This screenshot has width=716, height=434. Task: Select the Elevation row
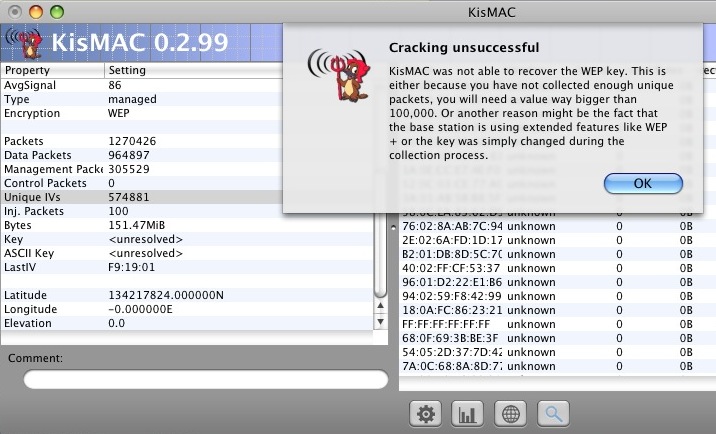tap(187, 323)
